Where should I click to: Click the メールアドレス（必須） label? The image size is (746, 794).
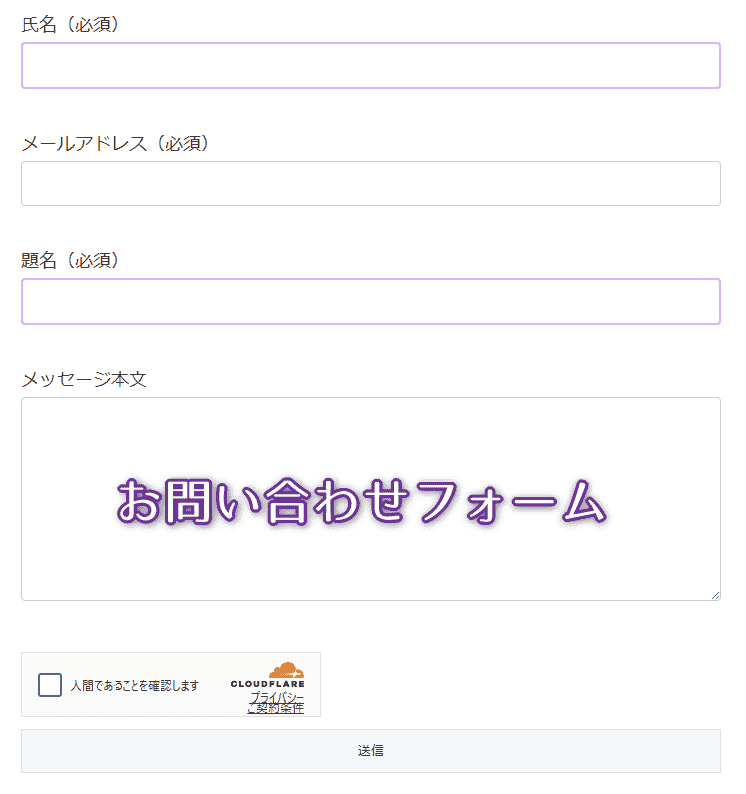tap(115, 143)
